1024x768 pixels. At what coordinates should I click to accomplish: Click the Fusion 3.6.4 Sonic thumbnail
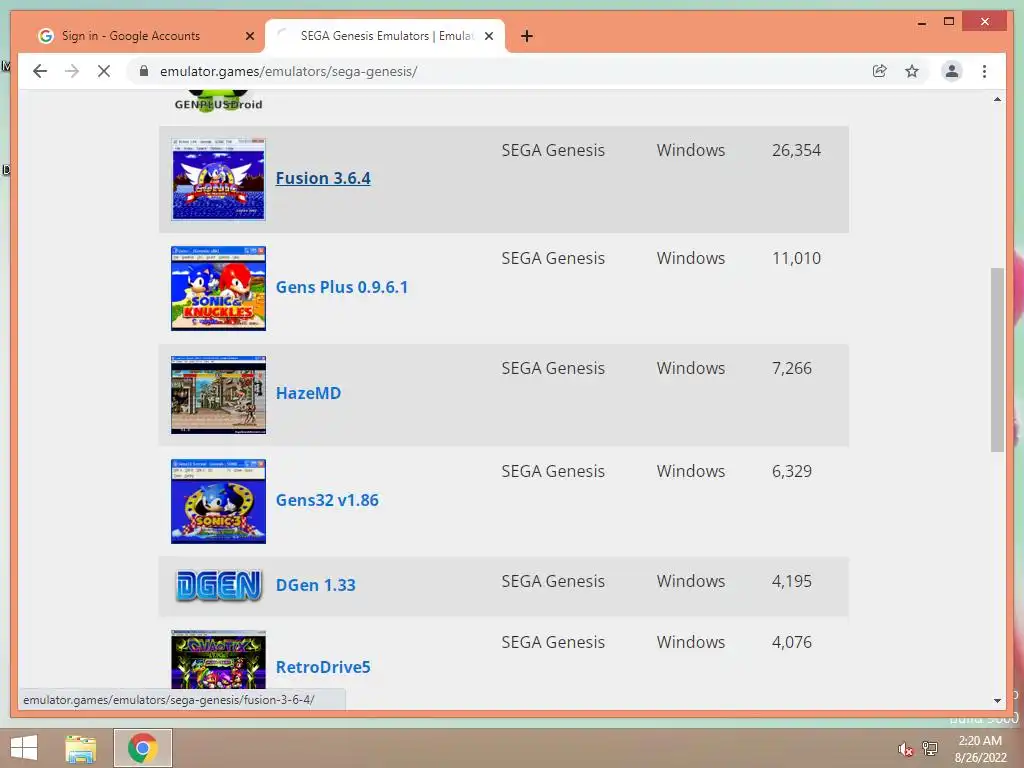(218, 179)
